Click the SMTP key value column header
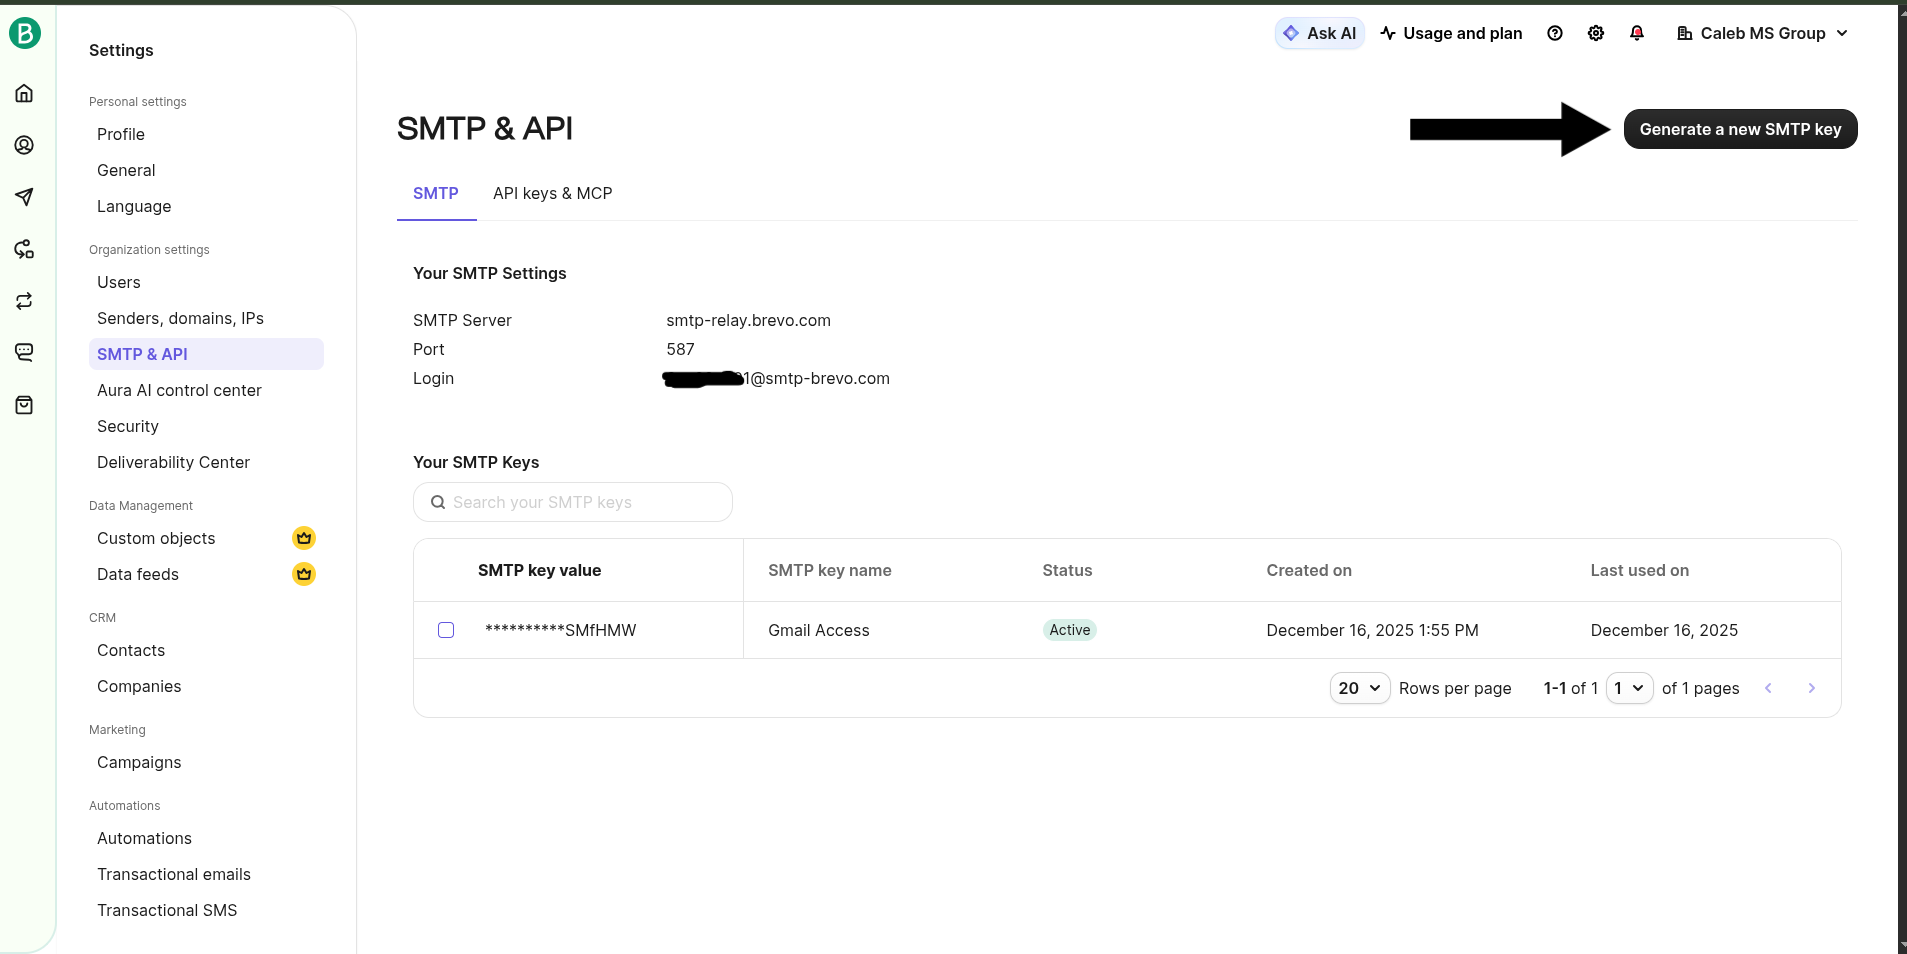Viewport: 1907px width, 954px height. coord(539,570)
